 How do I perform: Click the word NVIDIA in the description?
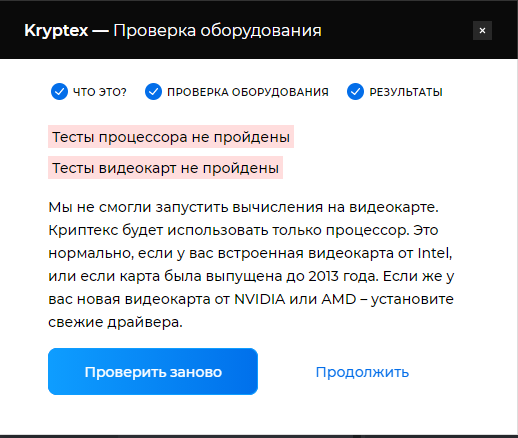[260, 299]
